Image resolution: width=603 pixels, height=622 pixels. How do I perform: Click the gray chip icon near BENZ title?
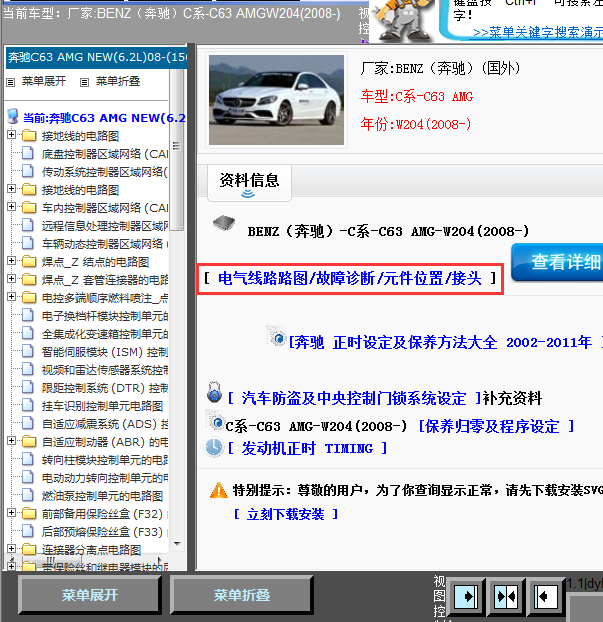tap(224, 223)
